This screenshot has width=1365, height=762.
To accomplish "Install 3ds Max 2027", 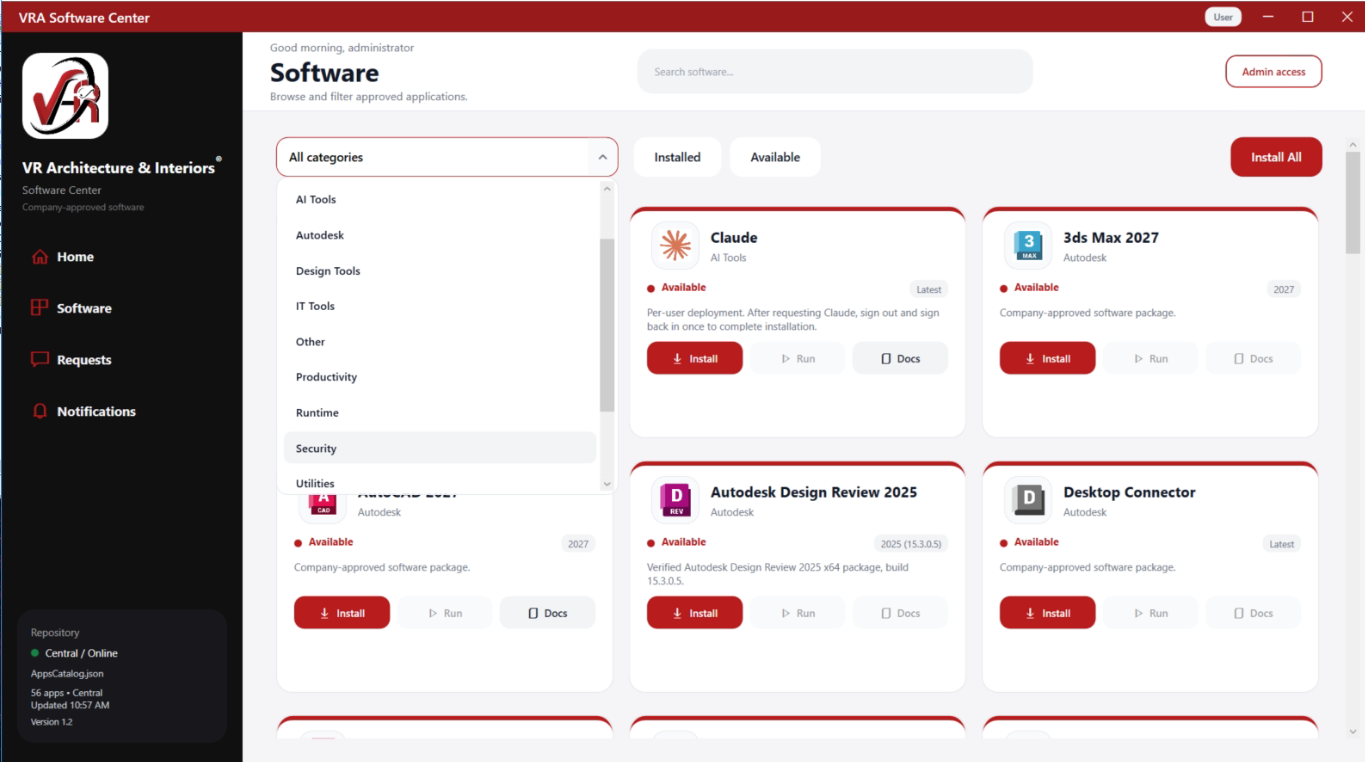I will (x=1048, y=358).
